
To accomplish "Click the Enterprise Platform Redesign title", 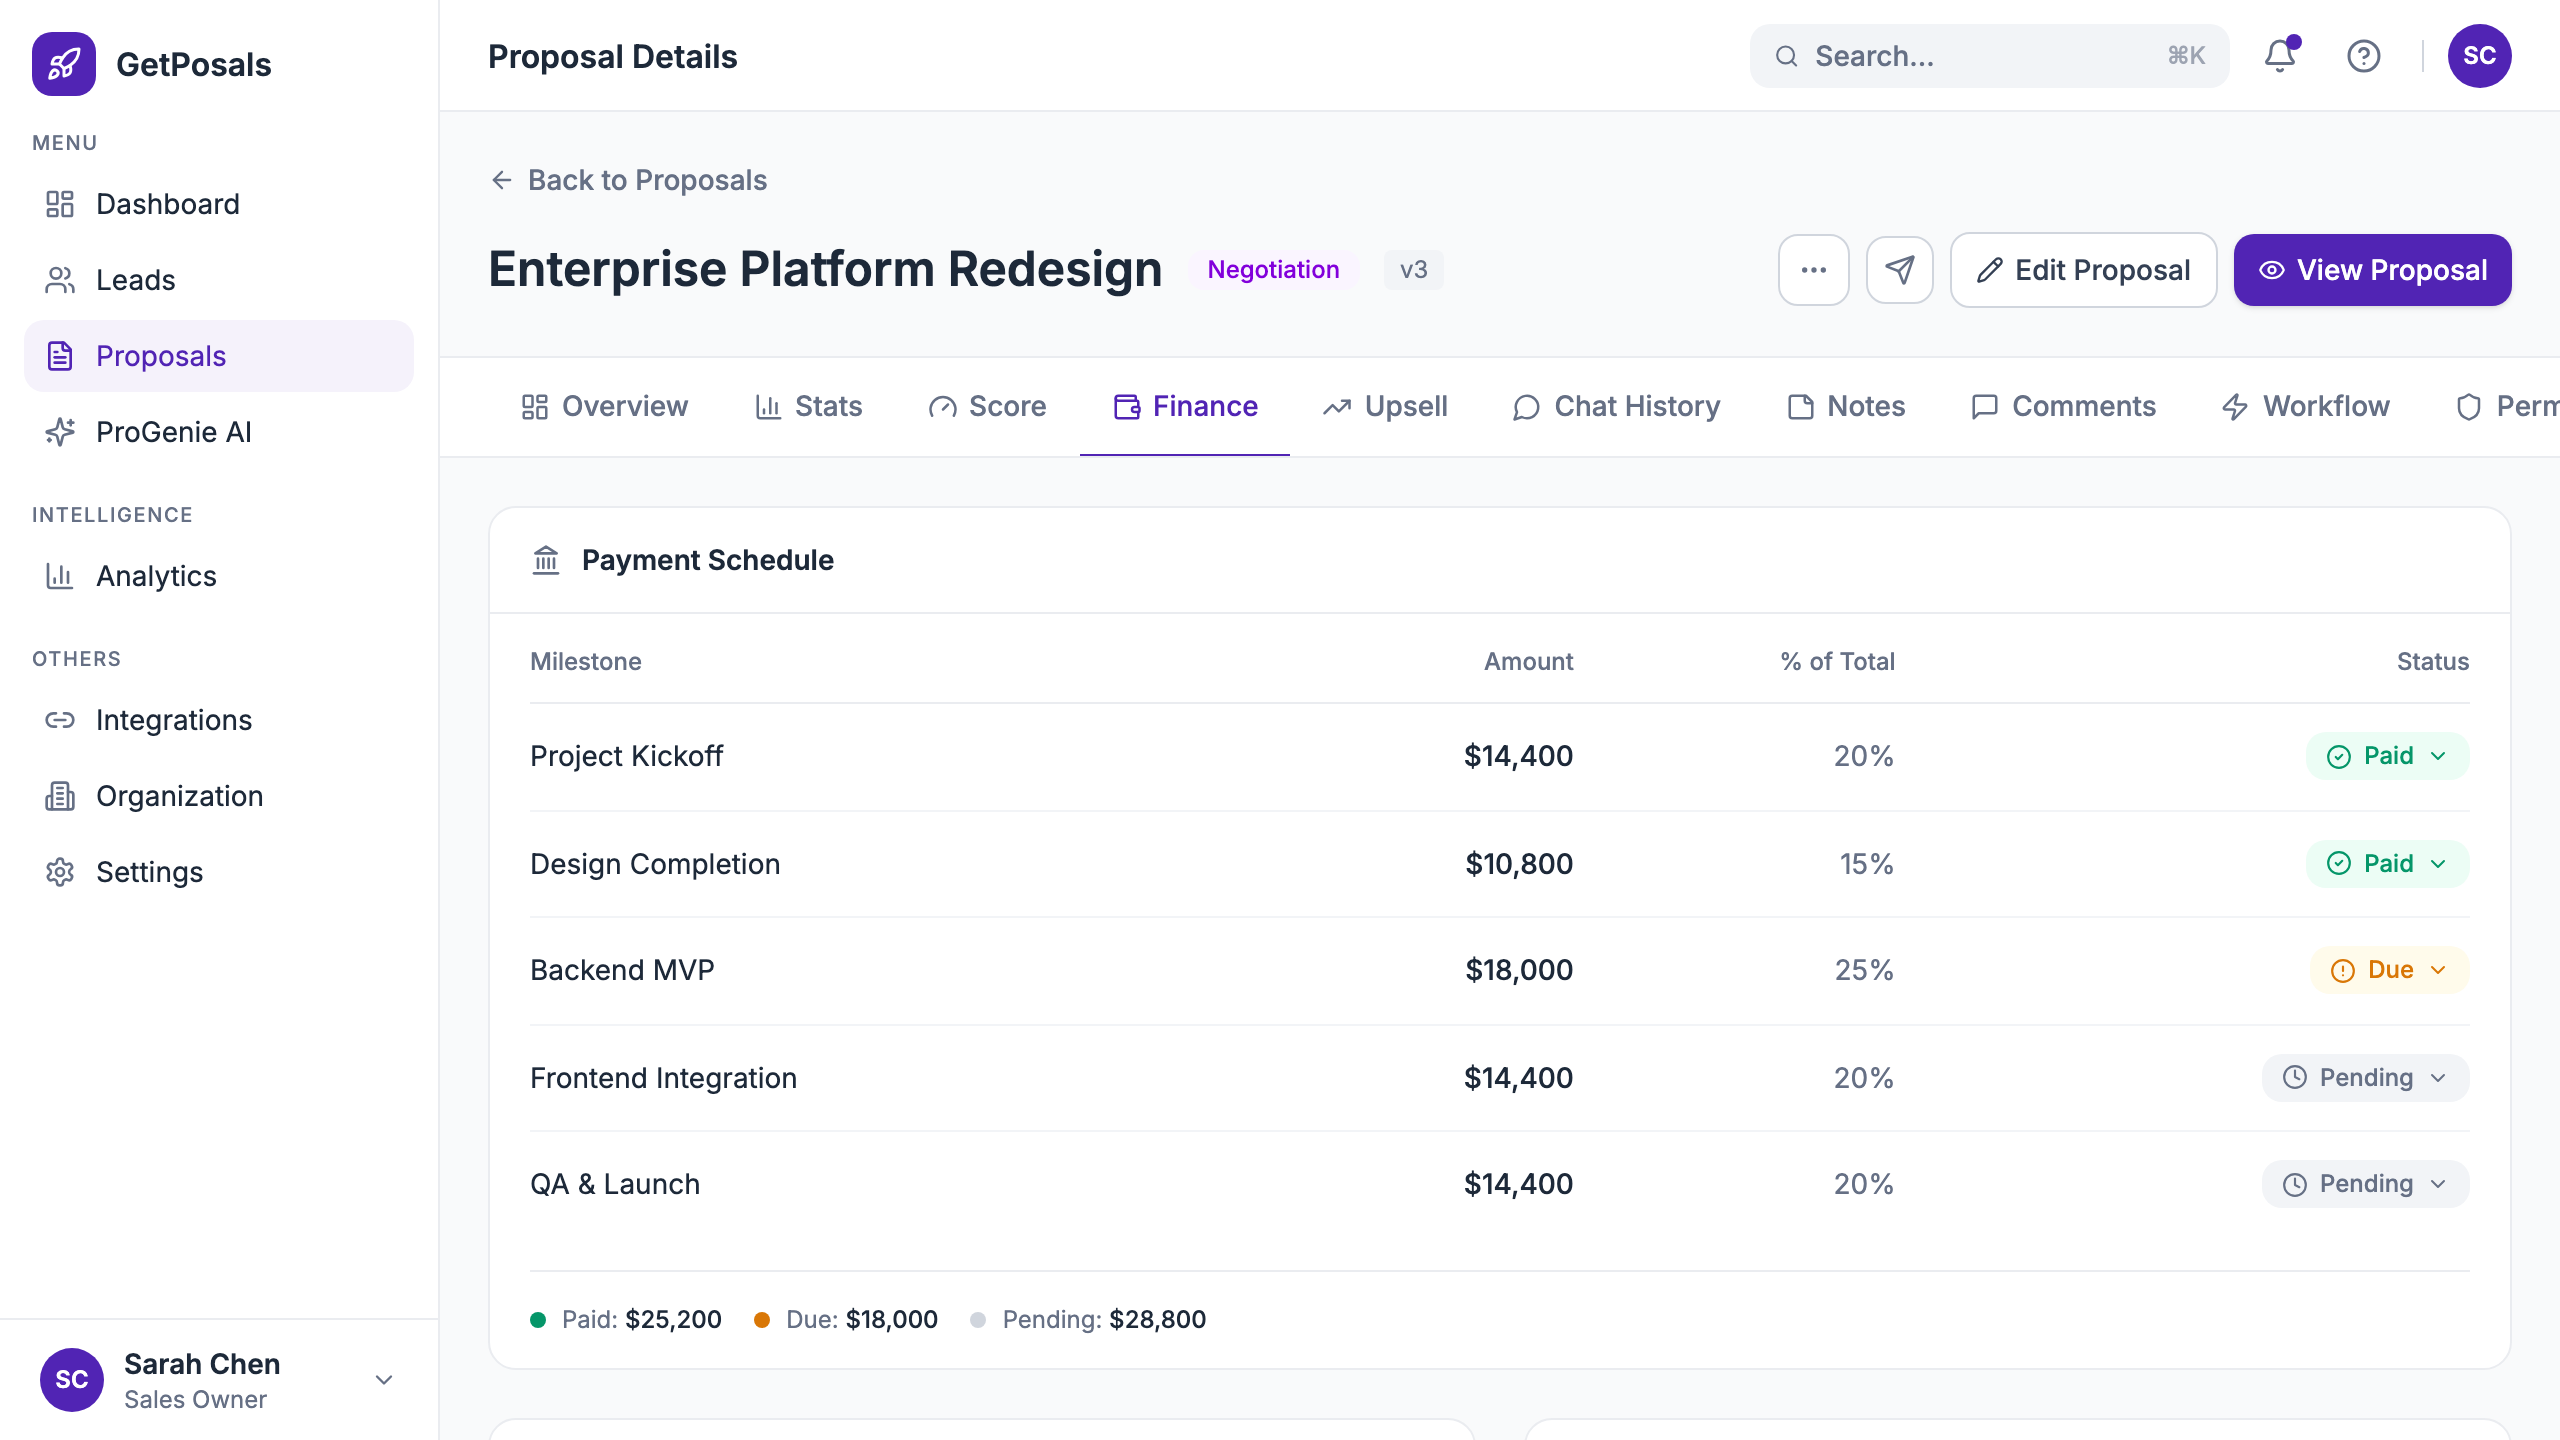I will 825,270.
